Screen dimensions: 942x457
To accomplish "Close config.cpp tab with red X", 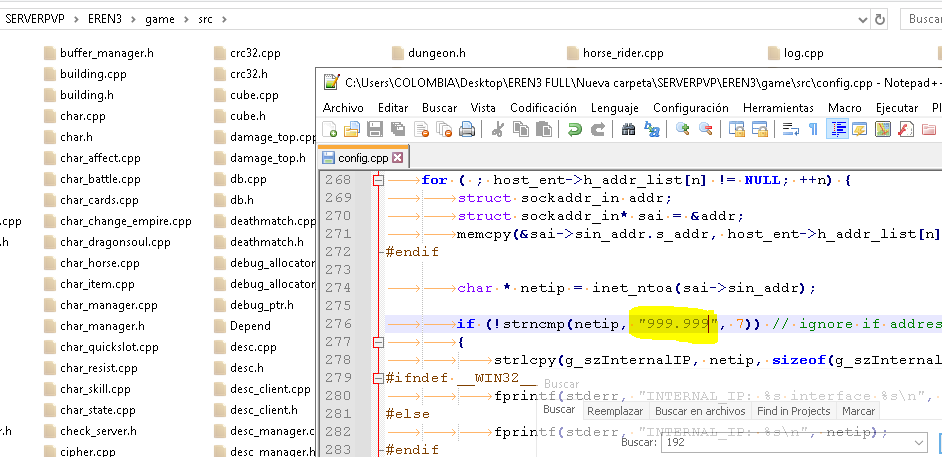I will [397, 157].
